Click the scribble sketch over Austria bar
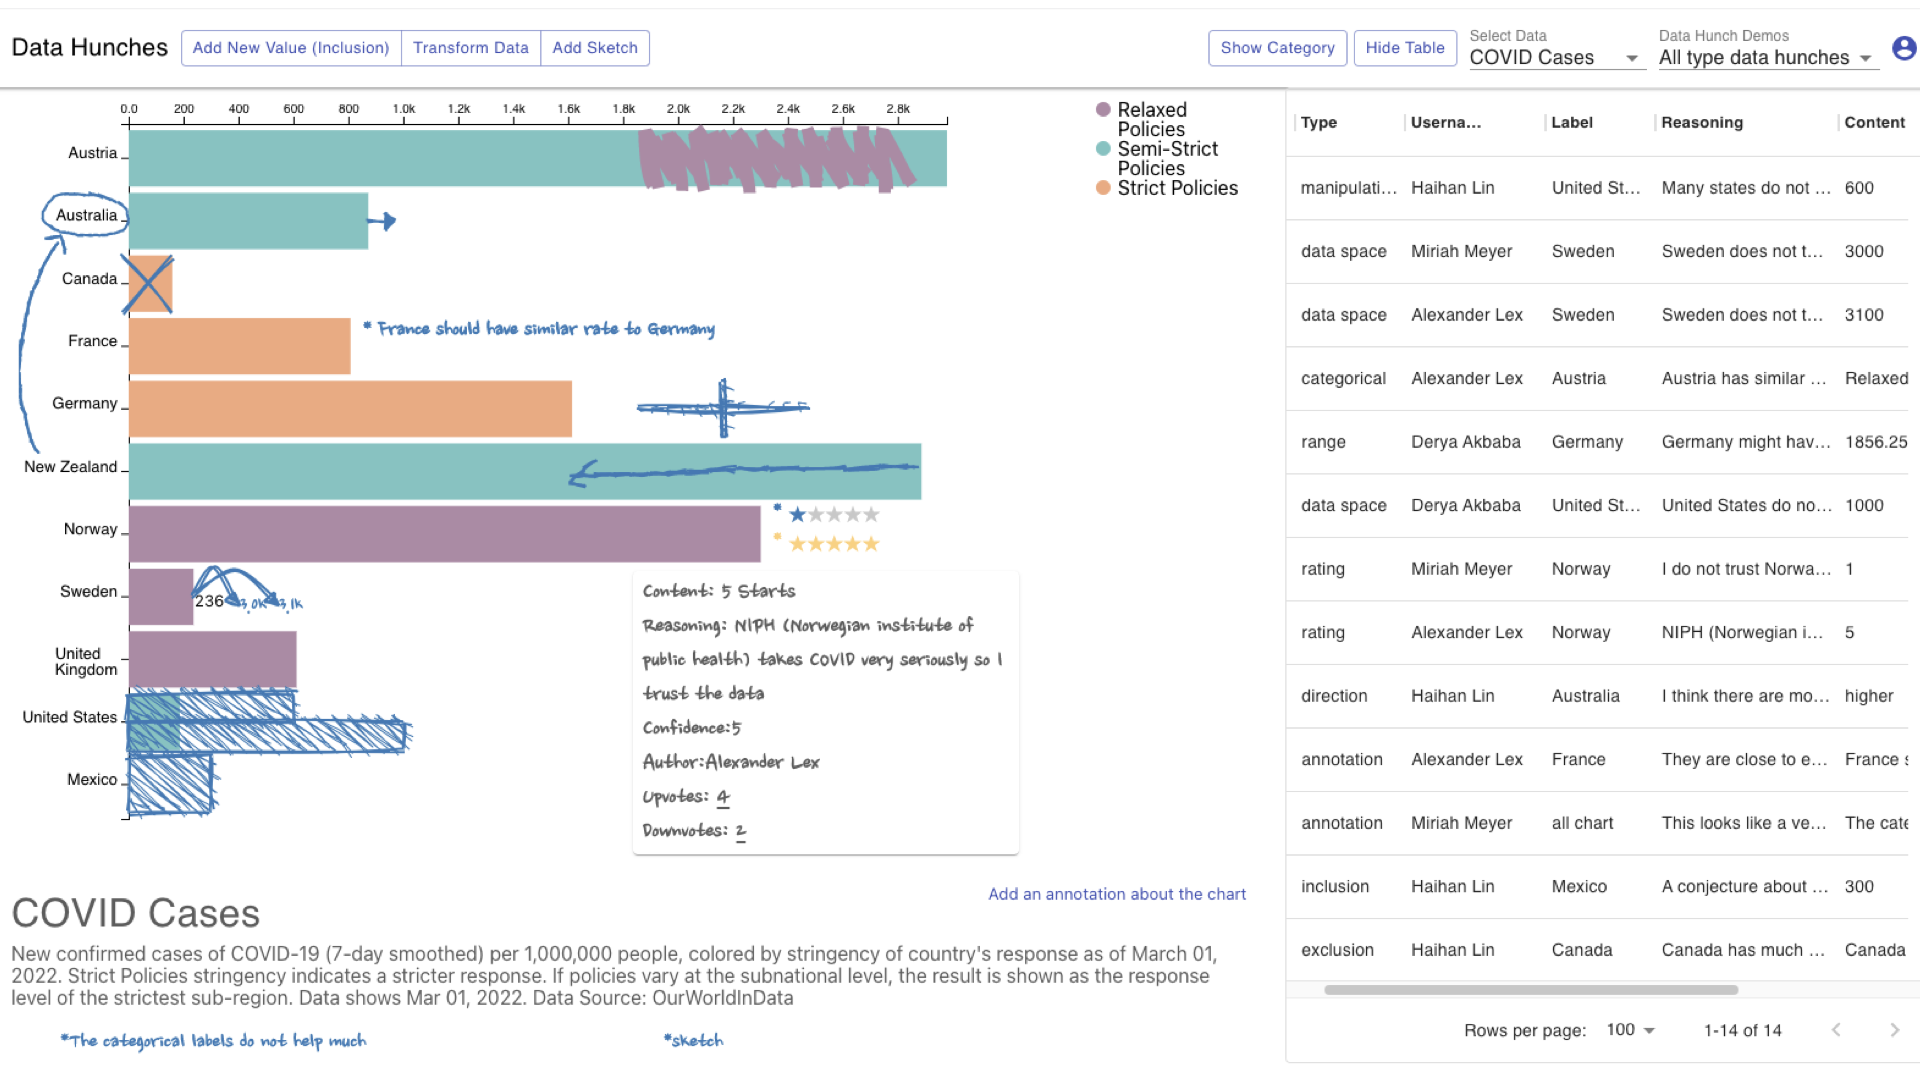The image size is (1920, 1080). pos(777,158)
